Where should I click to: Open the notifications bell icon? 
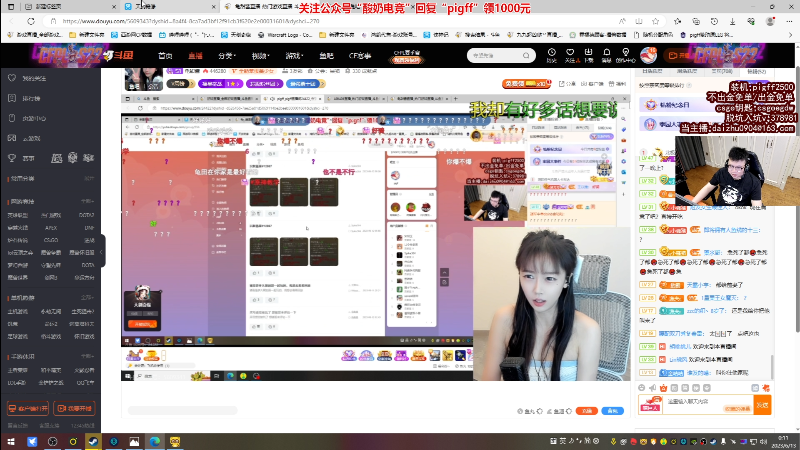[607, 53]
